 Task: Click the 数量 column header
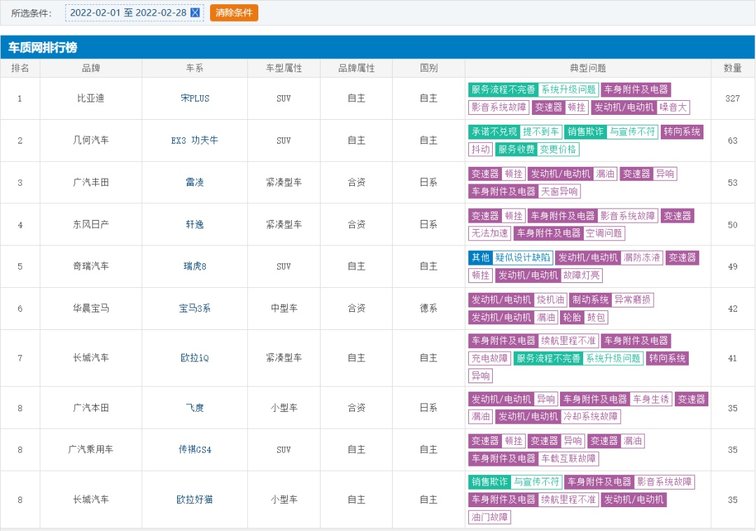732,68
